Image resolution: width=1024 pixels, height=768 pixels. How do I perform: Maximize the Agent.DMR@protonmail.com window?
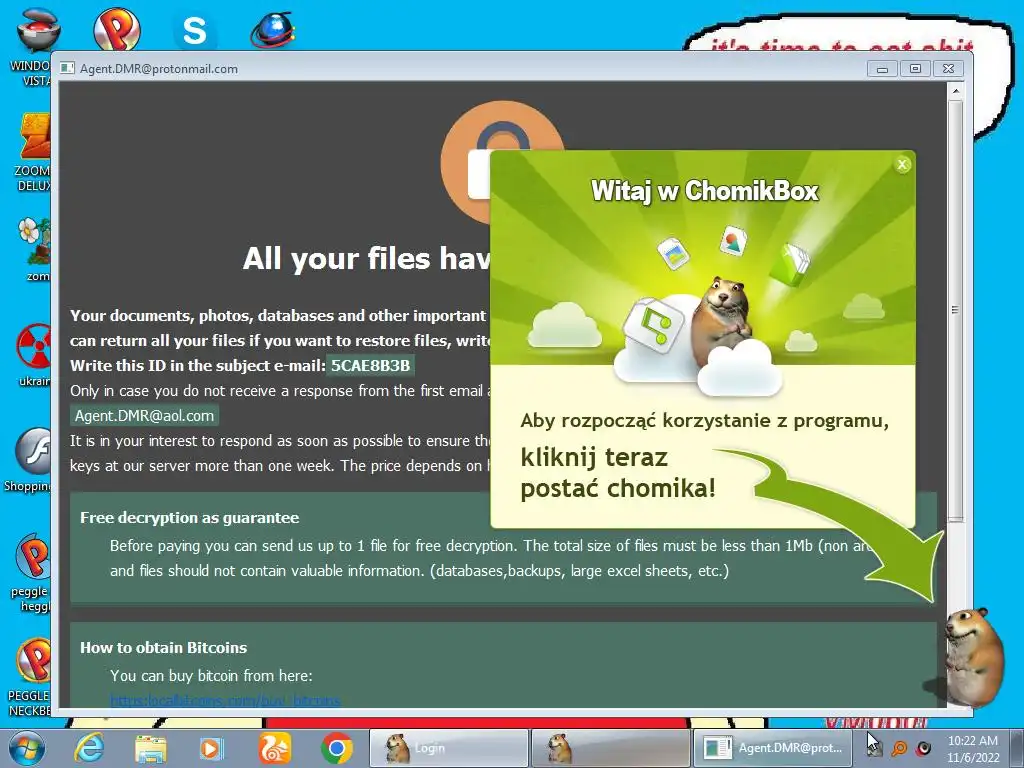tap(915, 69)
